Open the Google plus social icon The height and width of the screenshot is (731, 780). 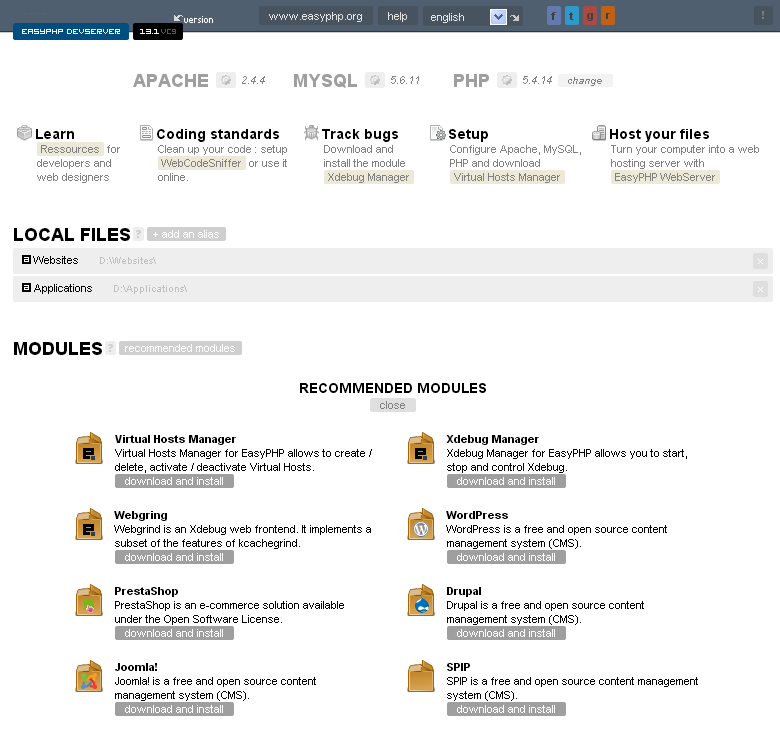click(589, 16)
